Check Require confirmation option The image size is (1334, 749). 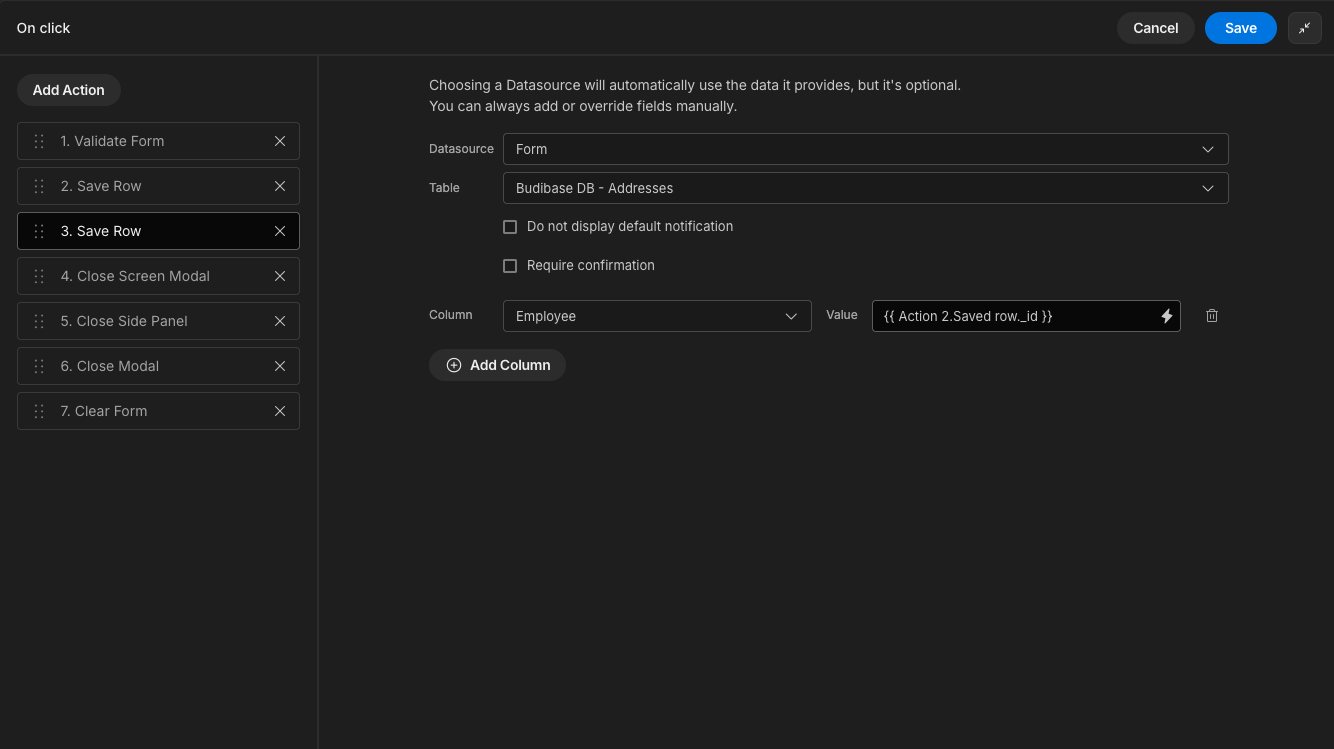coord(510,266)
